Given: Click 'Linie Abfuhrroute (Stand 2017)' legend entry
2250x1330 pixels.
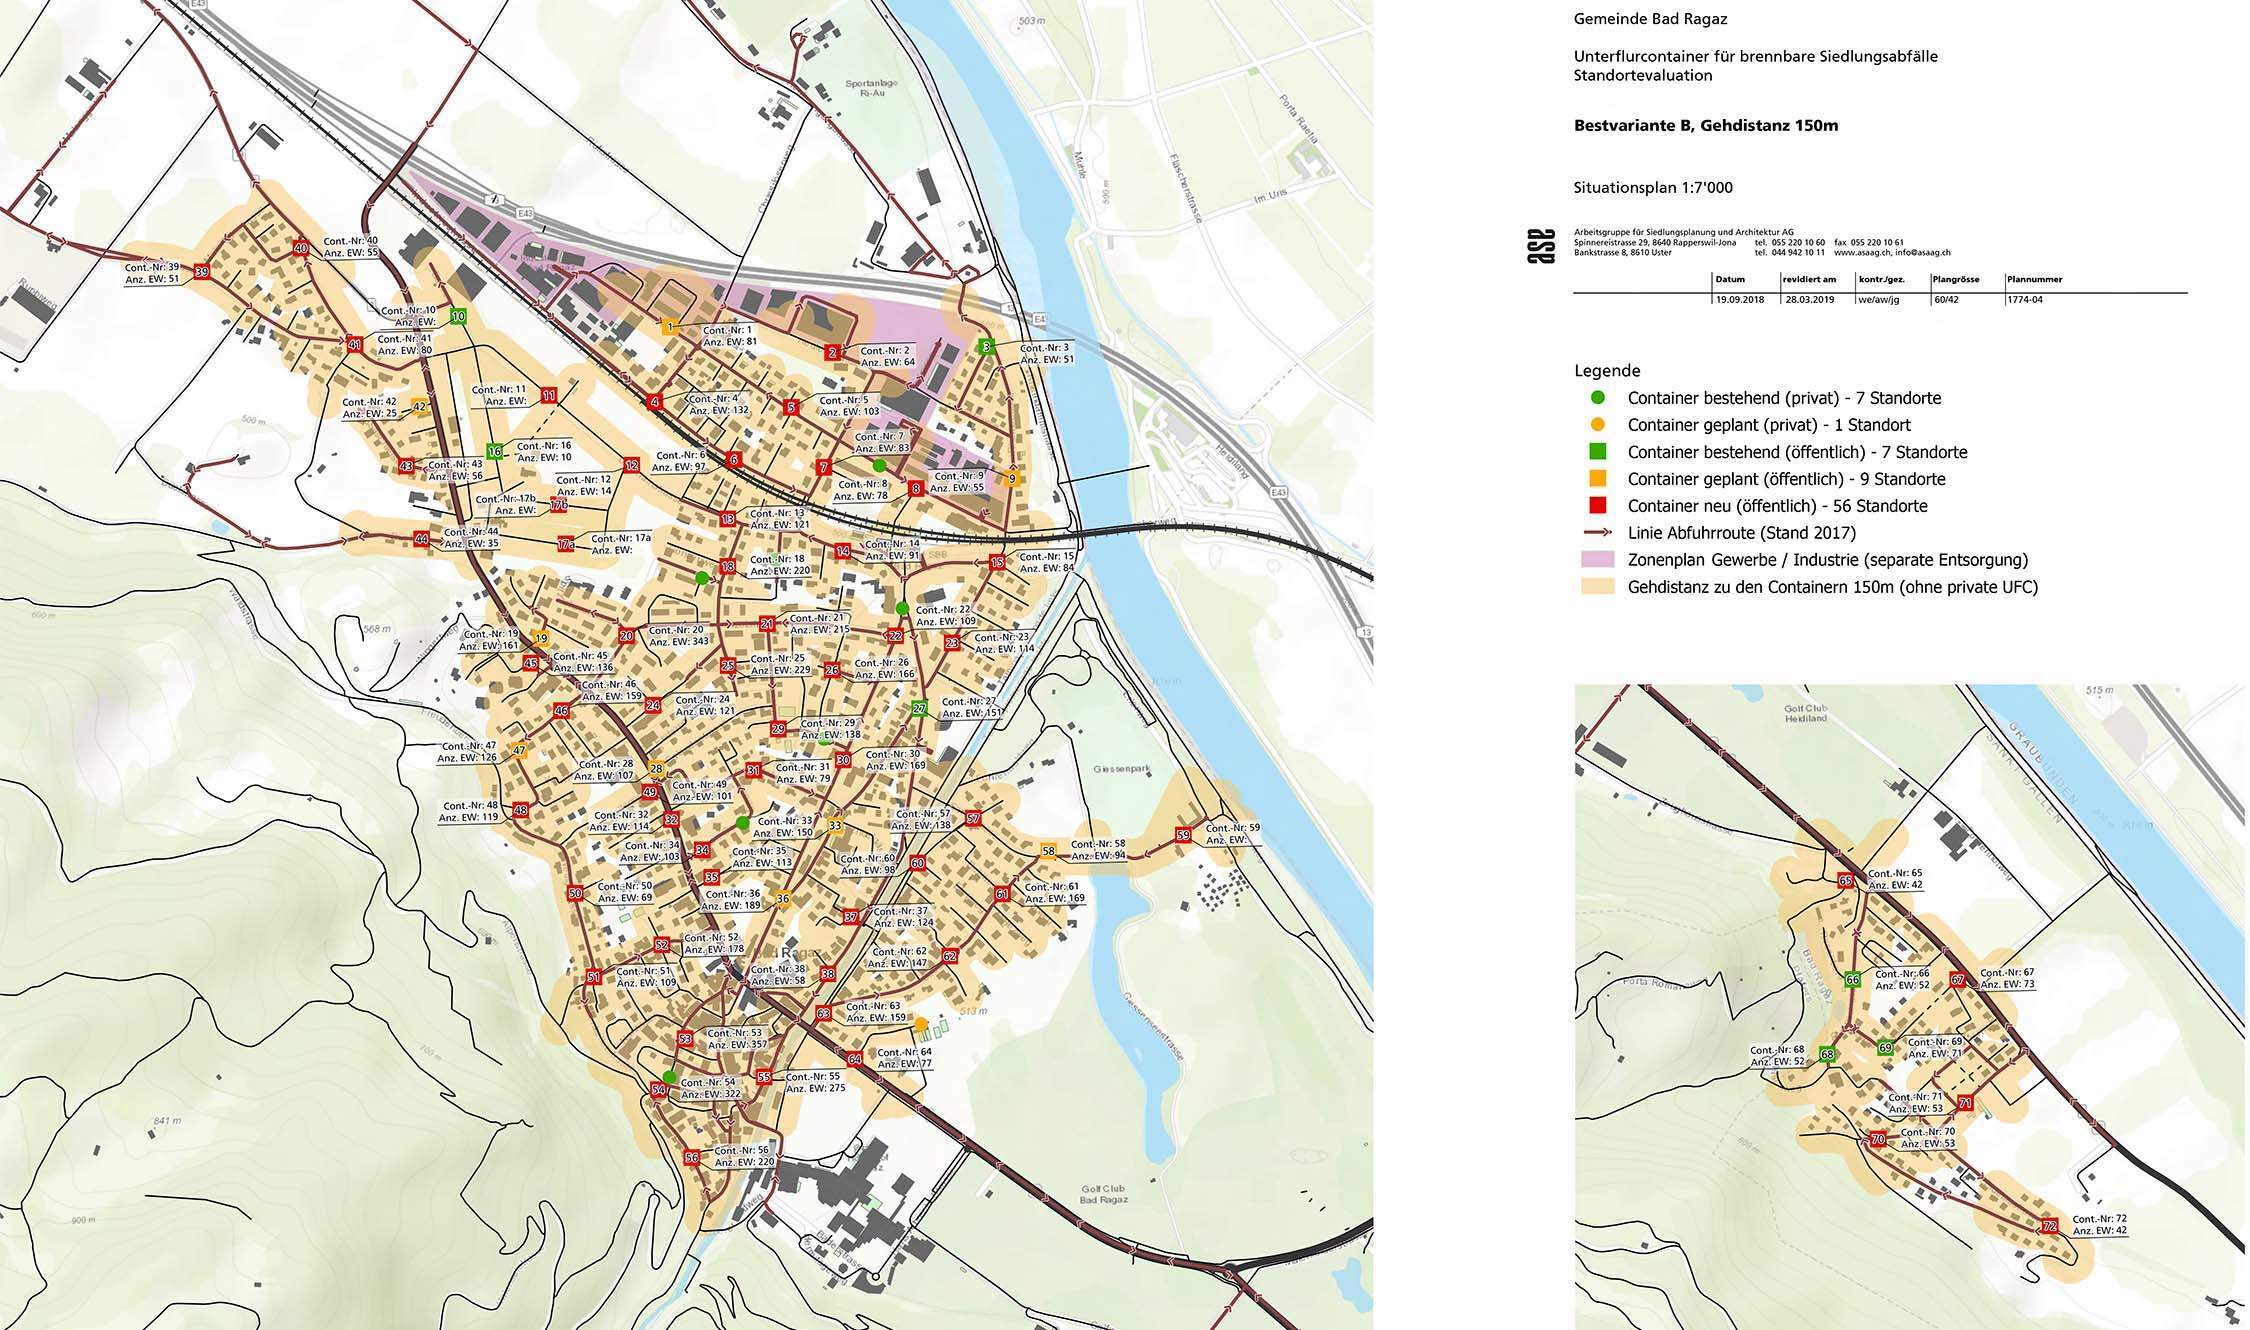Looking at the screenshot, I should point(1741,533).
